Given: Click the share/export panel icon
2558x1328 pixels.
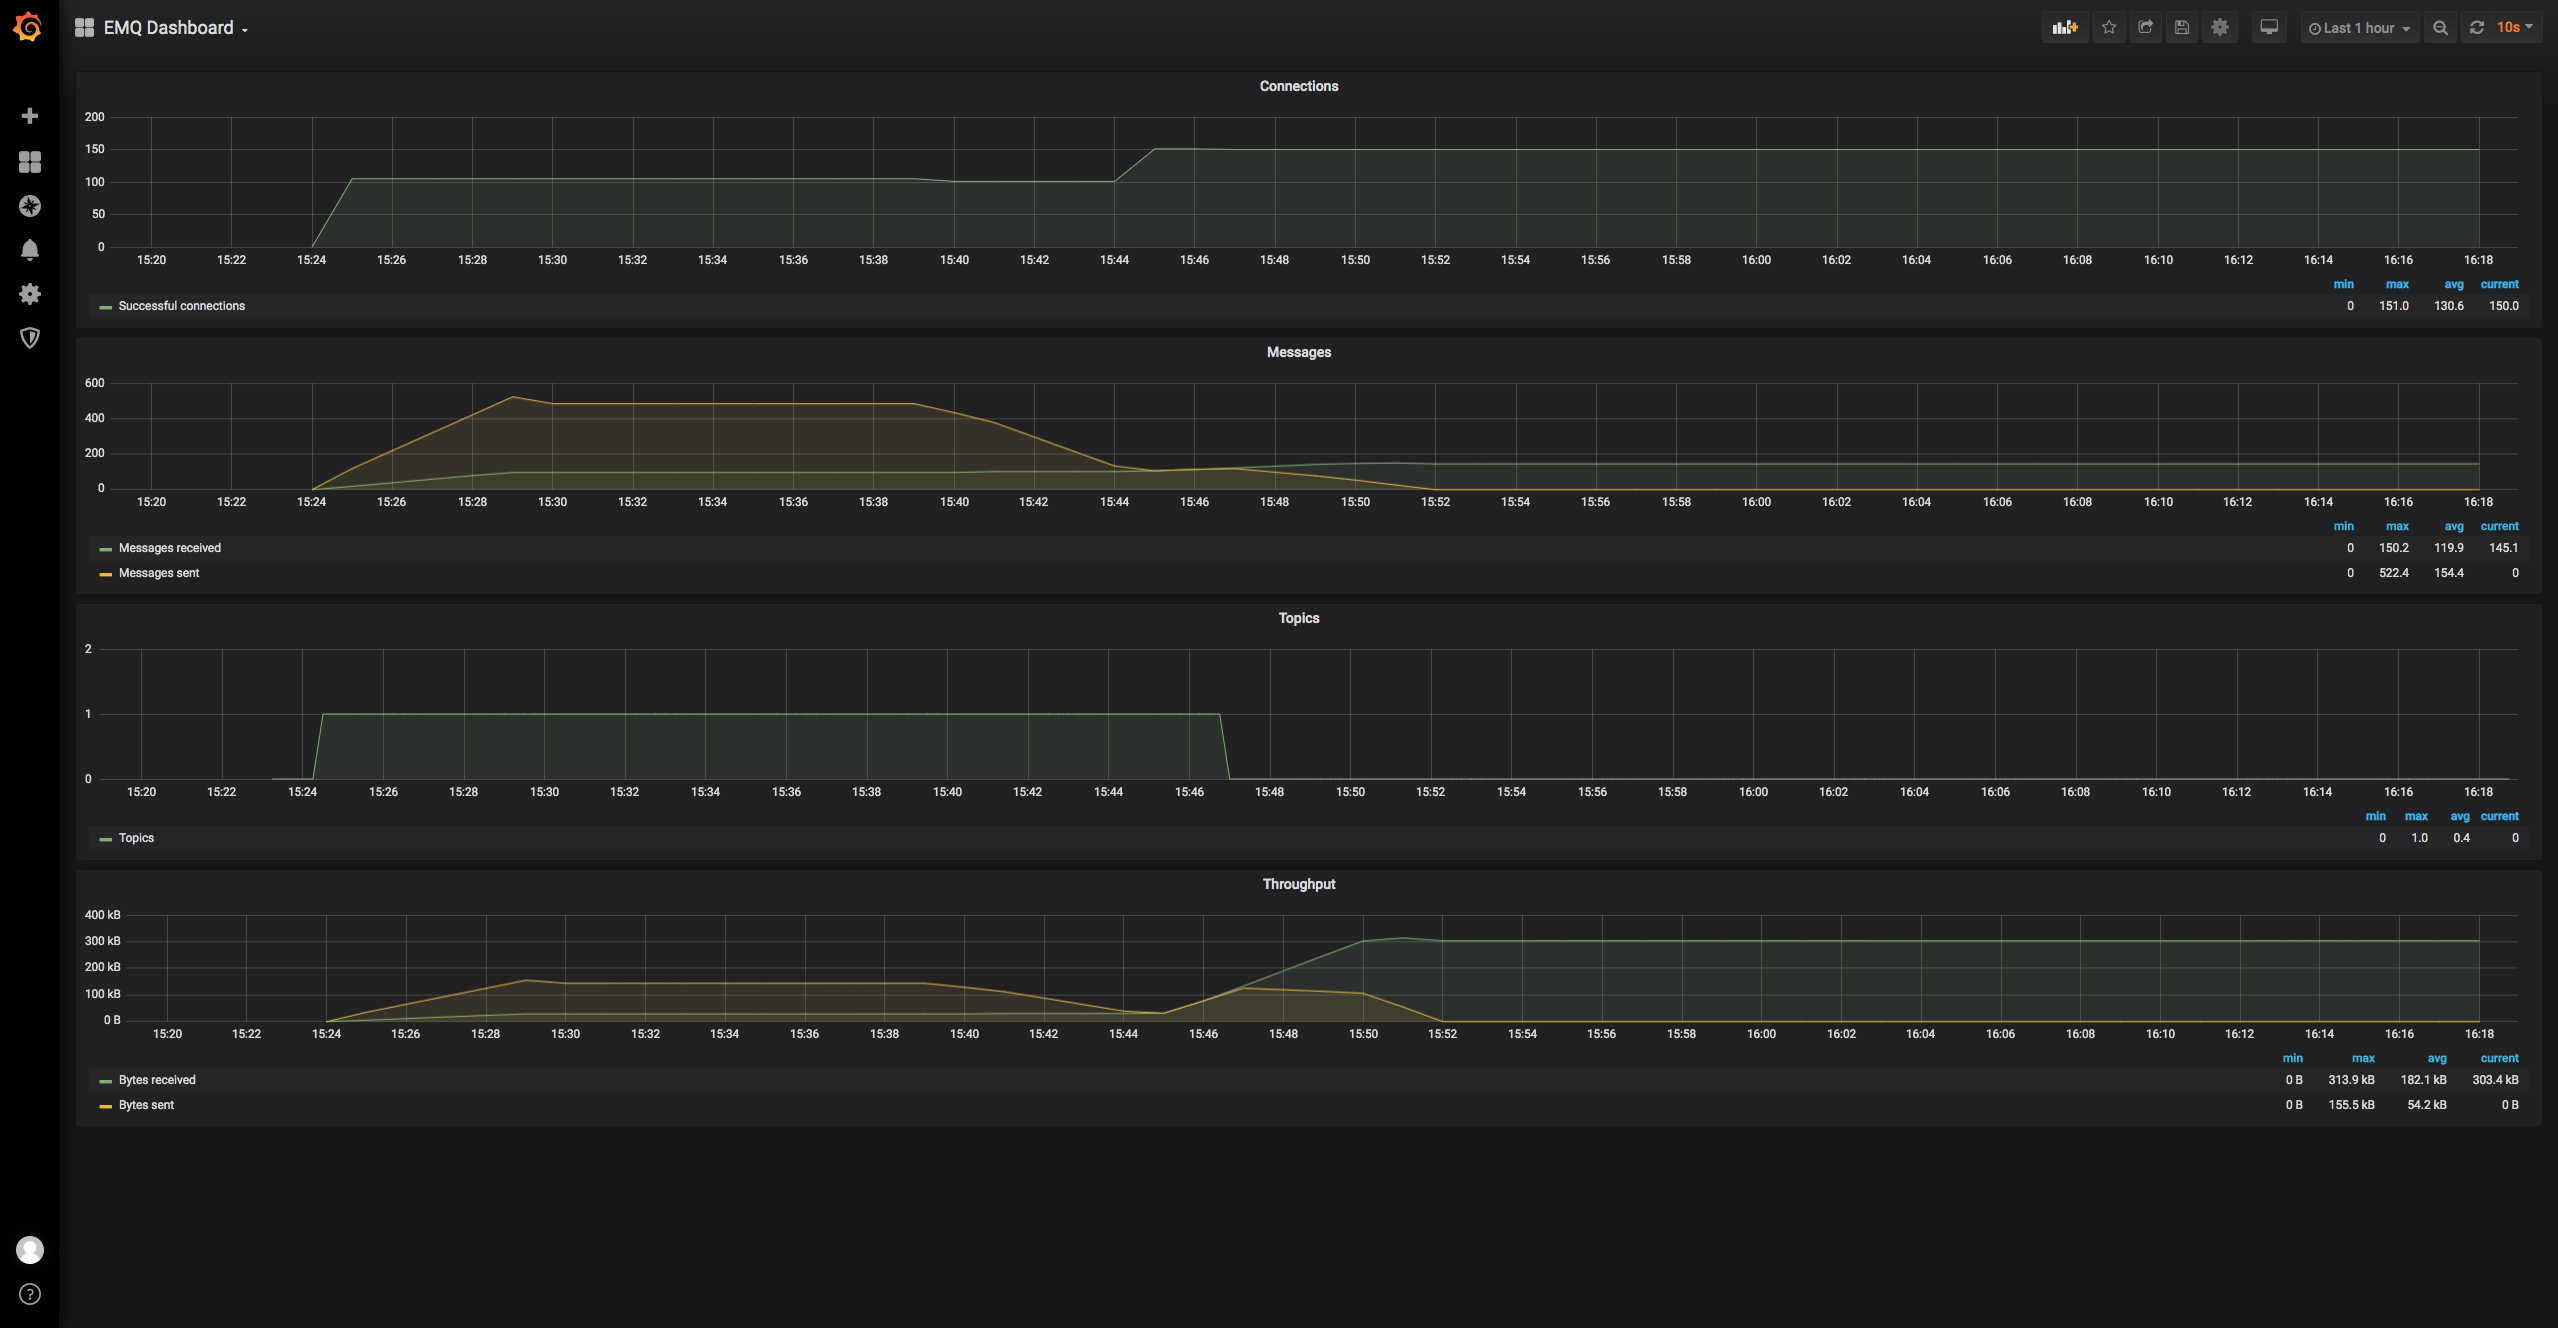Looking at the screenshot, I should click(2145, 27).
